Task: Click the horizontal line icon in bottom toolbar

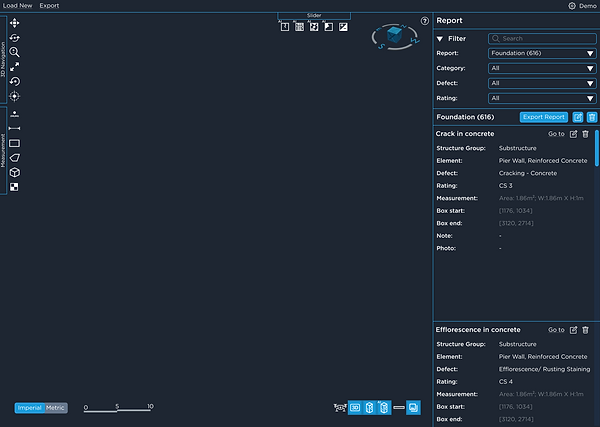Action: (399, 407)
